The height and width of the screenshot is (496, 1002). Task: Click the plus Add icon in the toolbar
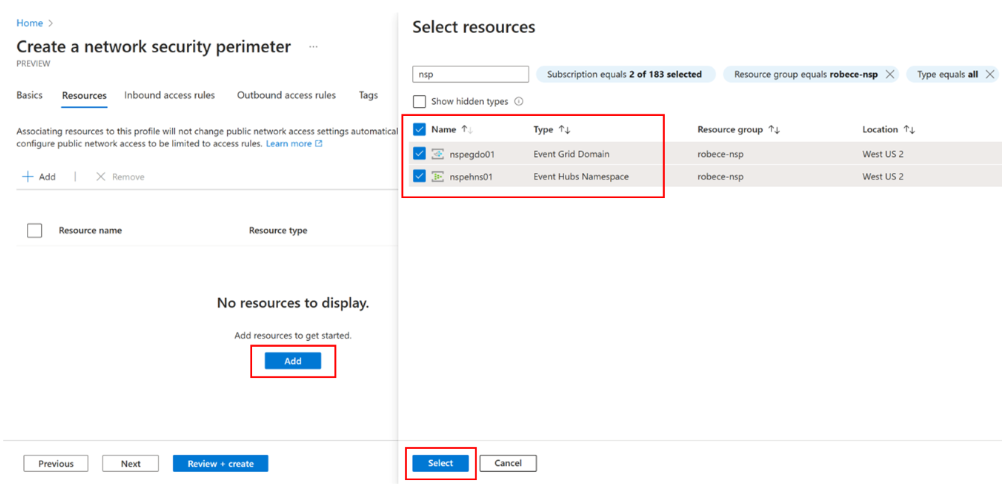click(27, 177)
